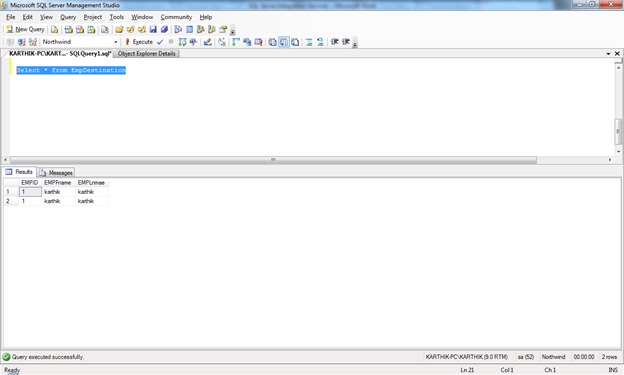624x375 pixels.
Task: Click the Open File folder icon
Action: 119,29
